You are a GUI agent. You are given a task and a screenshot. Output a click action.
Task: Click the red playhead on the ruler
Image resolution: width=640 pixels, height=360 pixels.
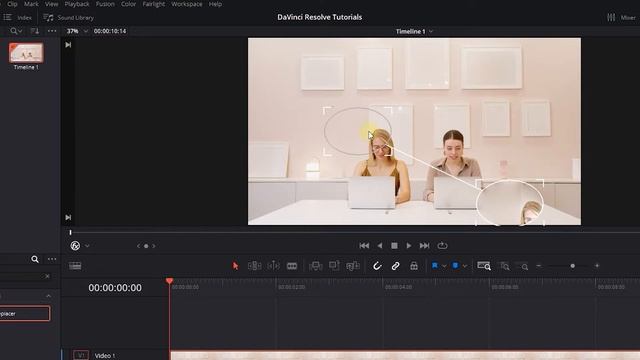click(169, 281)
